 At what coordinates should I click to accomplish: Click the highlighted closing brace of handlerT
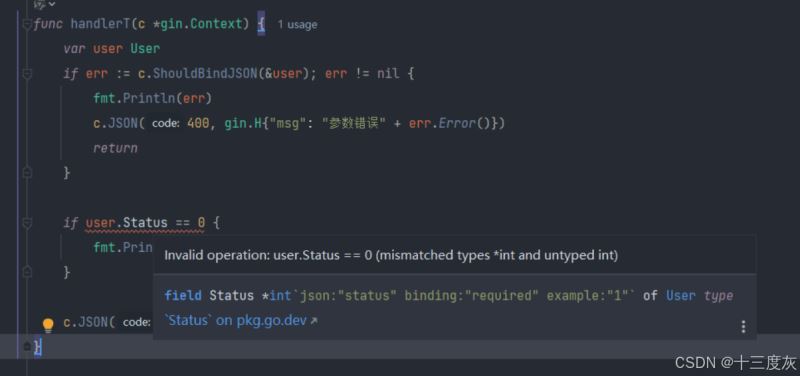pyautogui.click(x=38, y=346)
